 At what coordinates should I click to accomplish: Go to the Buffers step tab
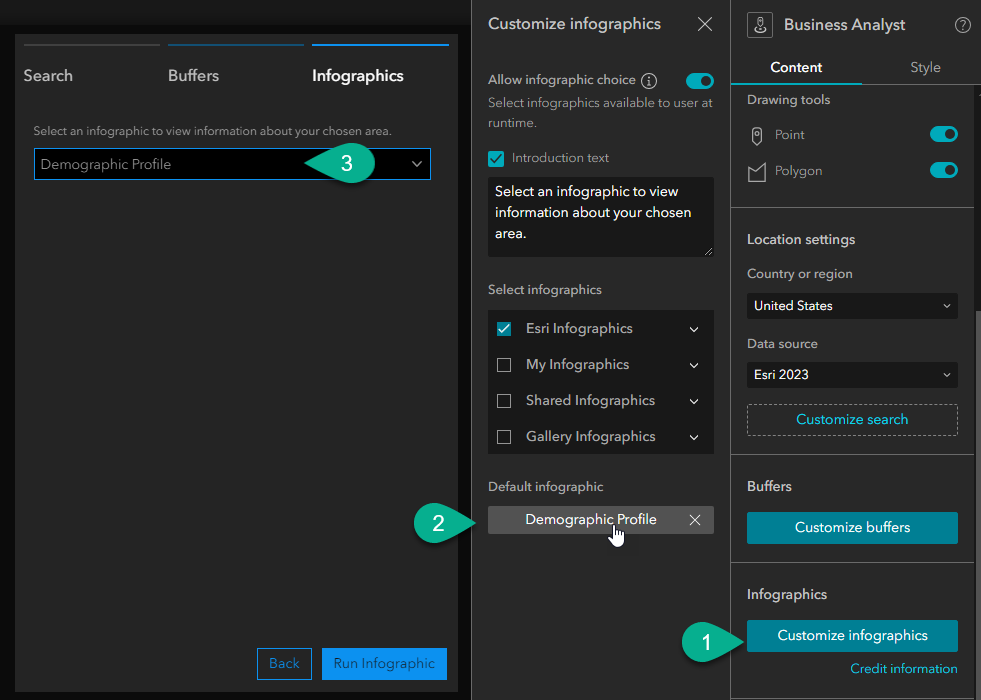[x=194, y=76]
